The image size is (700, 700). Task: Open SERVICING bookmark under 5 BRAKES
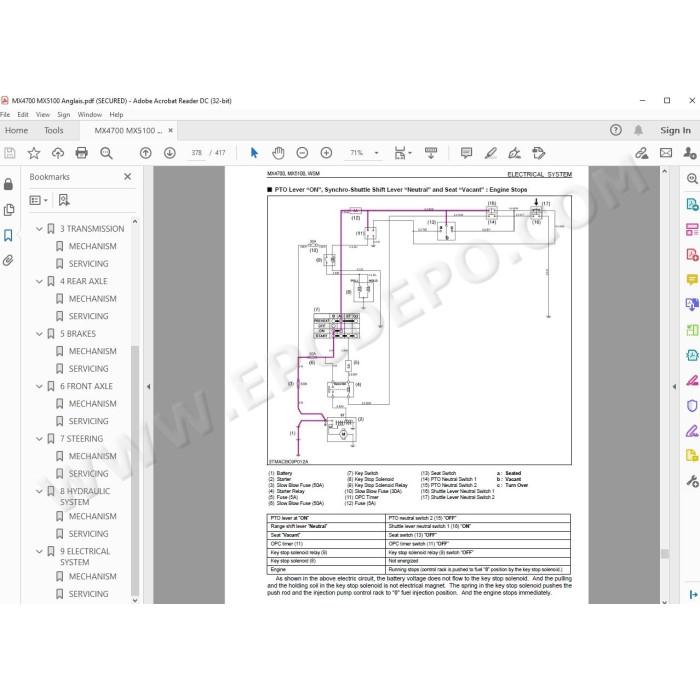[88, 369]
